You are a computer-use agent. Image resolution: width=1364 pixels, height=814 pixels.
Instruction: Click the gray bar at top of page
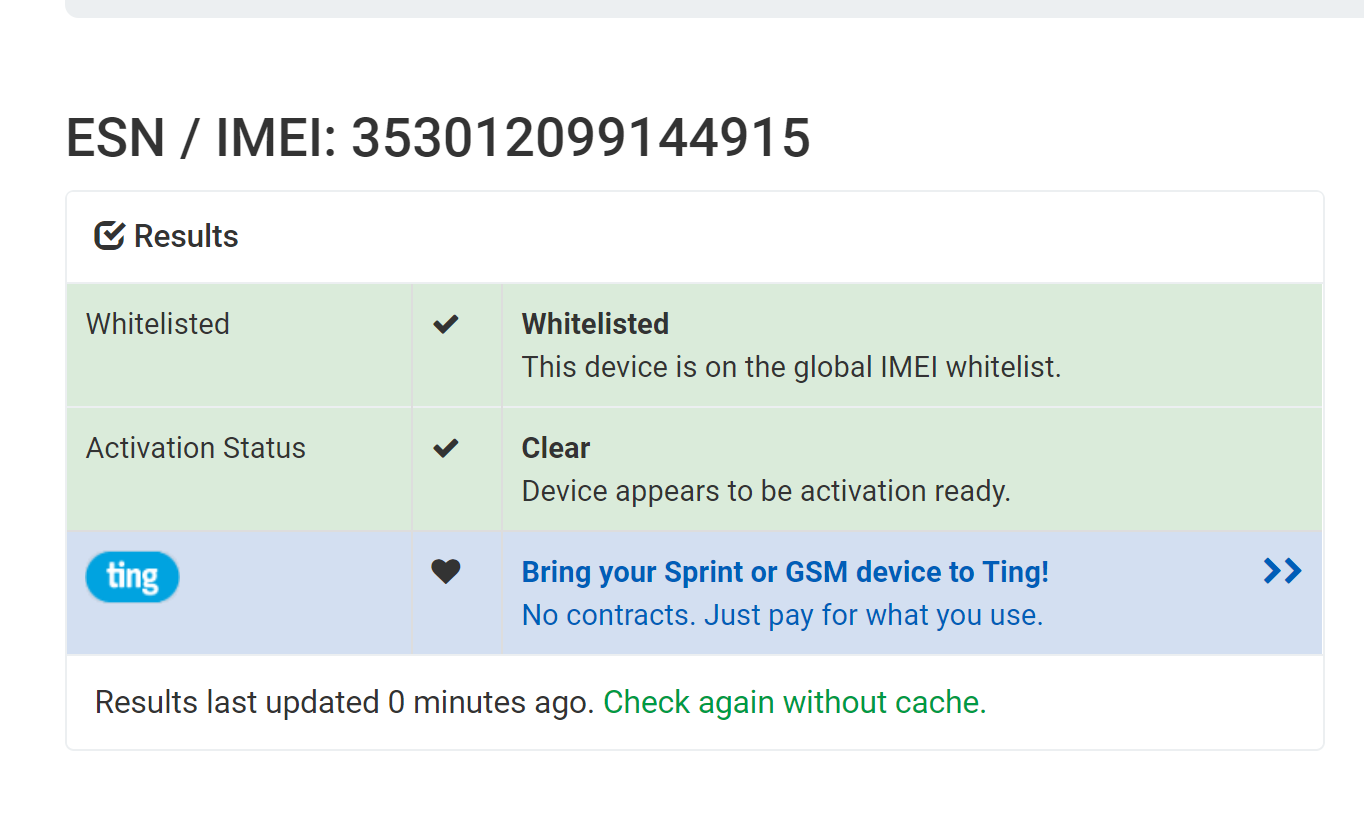pos(714,8)
